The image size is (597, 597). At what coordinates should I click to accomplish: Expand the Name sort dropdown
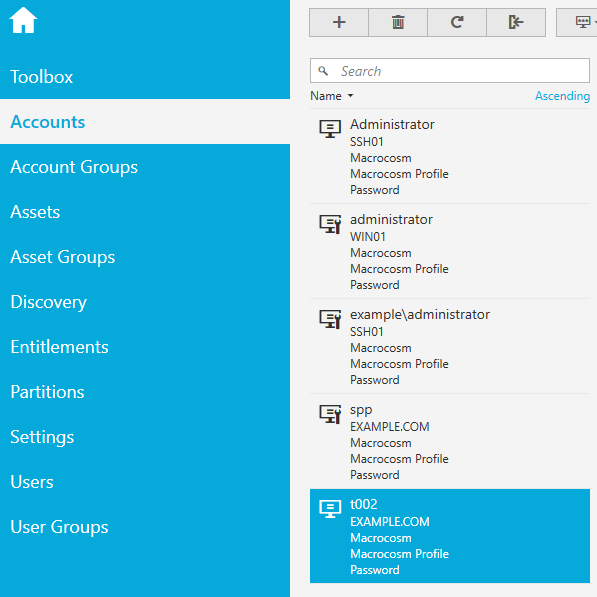point(332,96)
